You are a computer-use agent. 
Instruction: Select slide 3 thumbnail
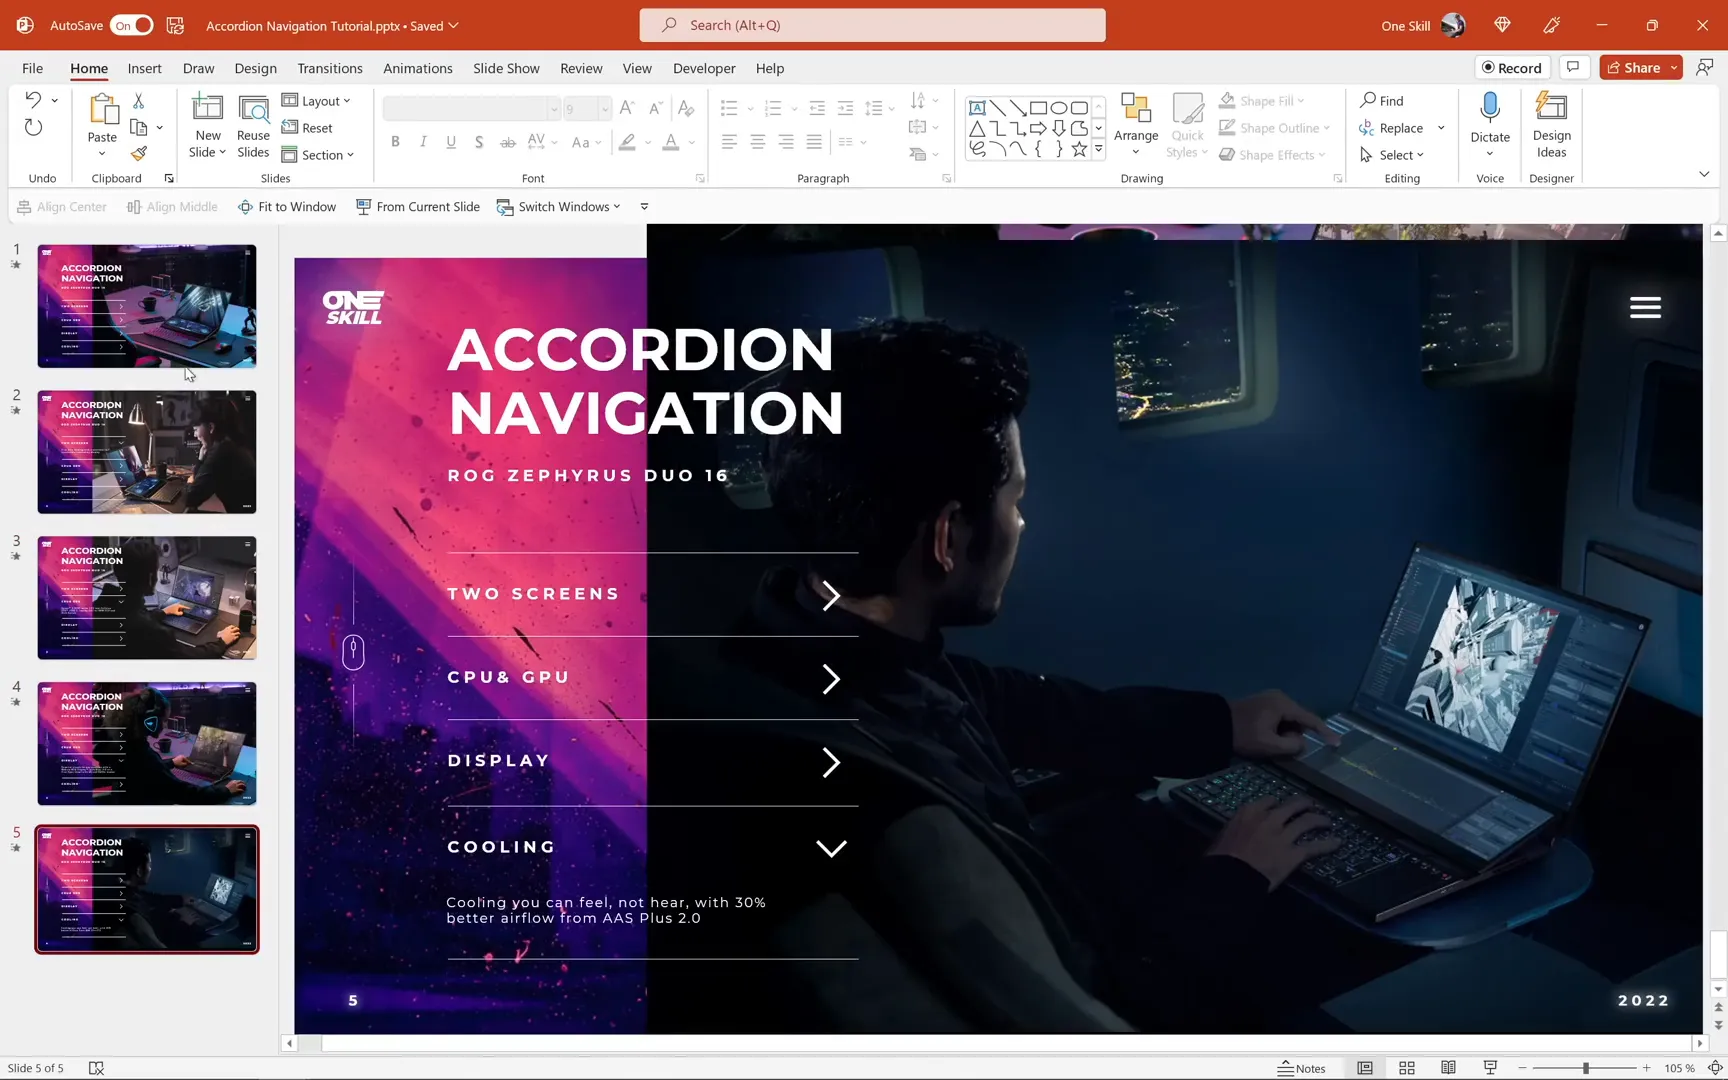[x=147, y=598]
